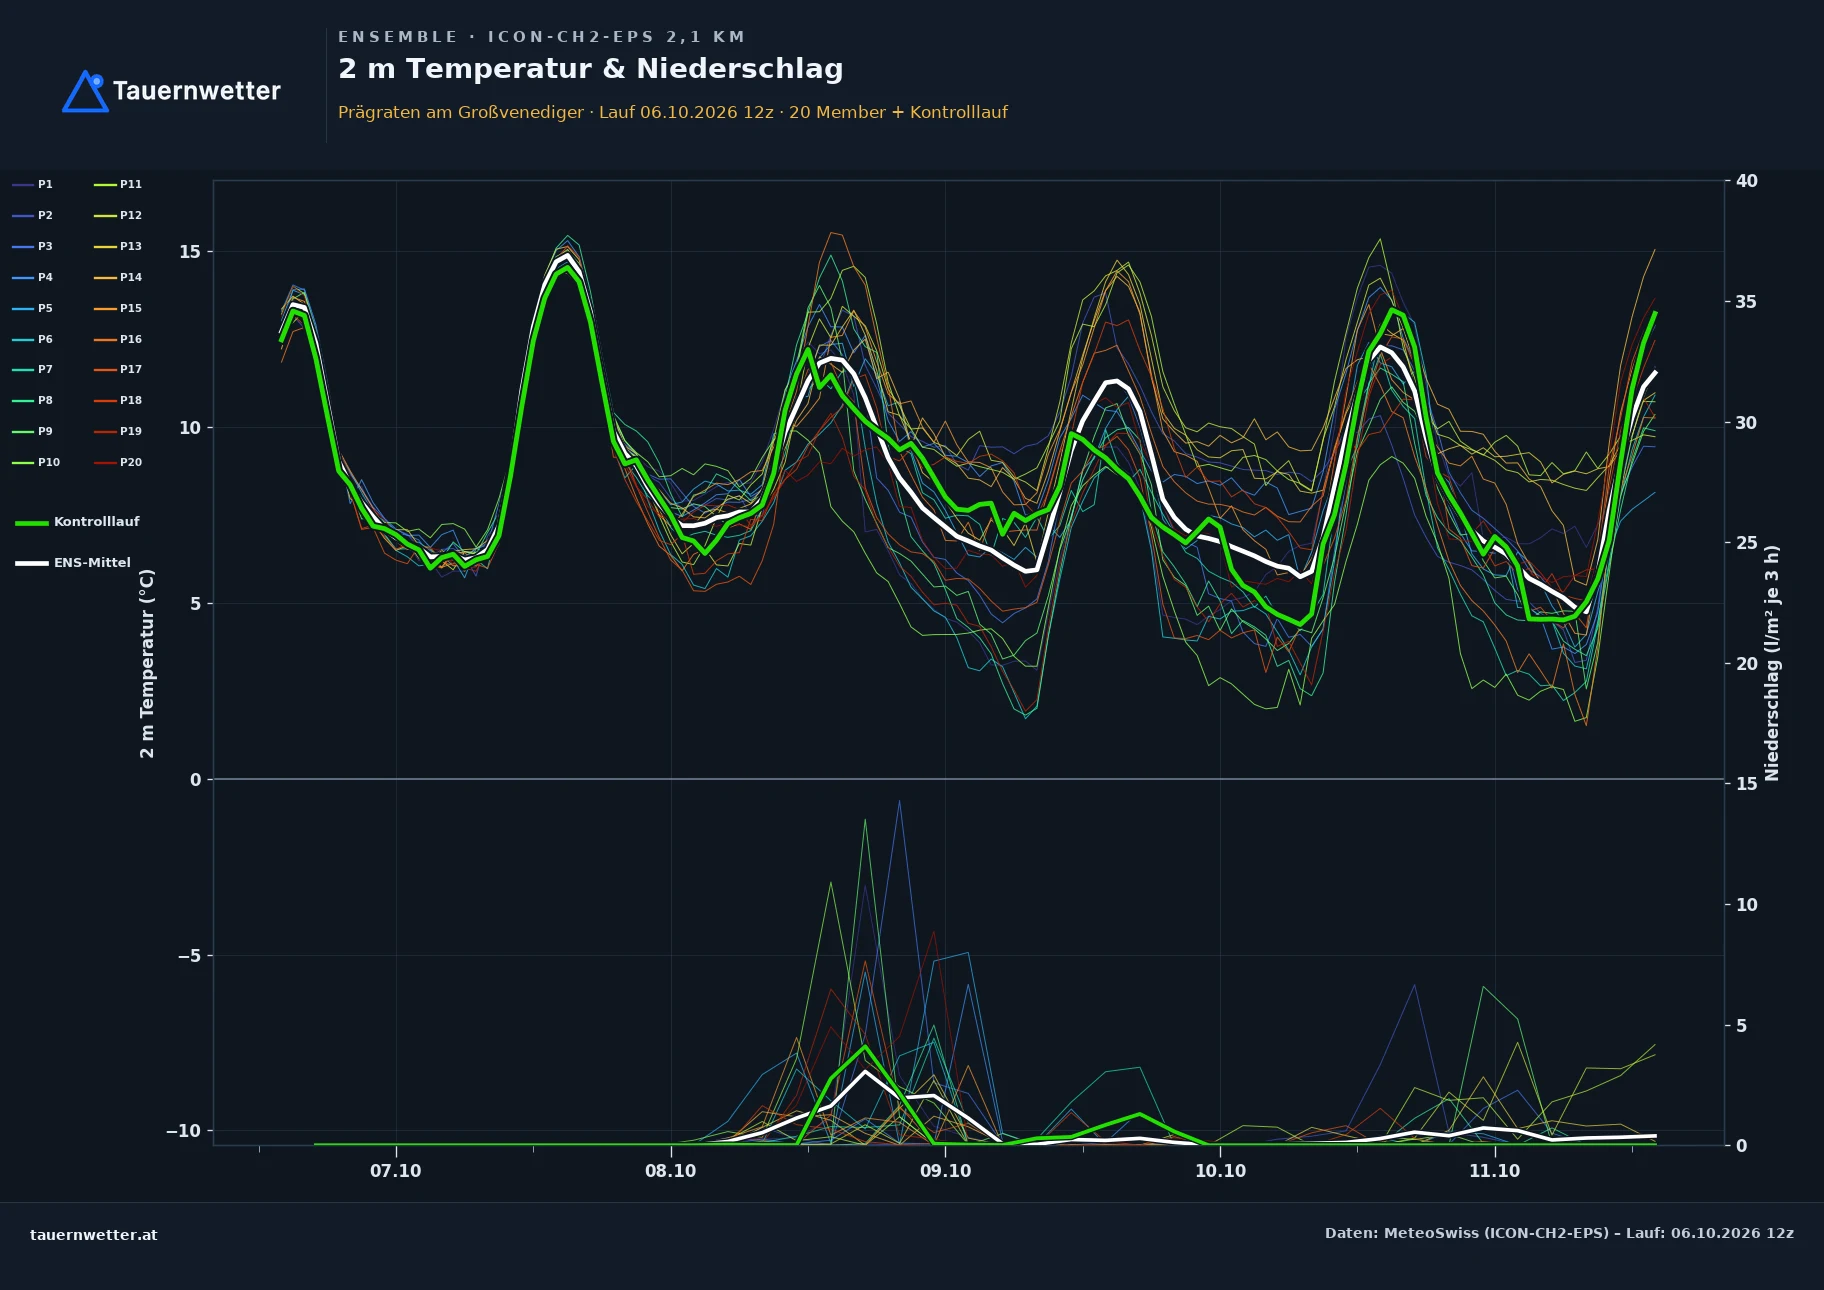
Task: Click the 40 precipitation axis tick label
Action: point(1747,181)
